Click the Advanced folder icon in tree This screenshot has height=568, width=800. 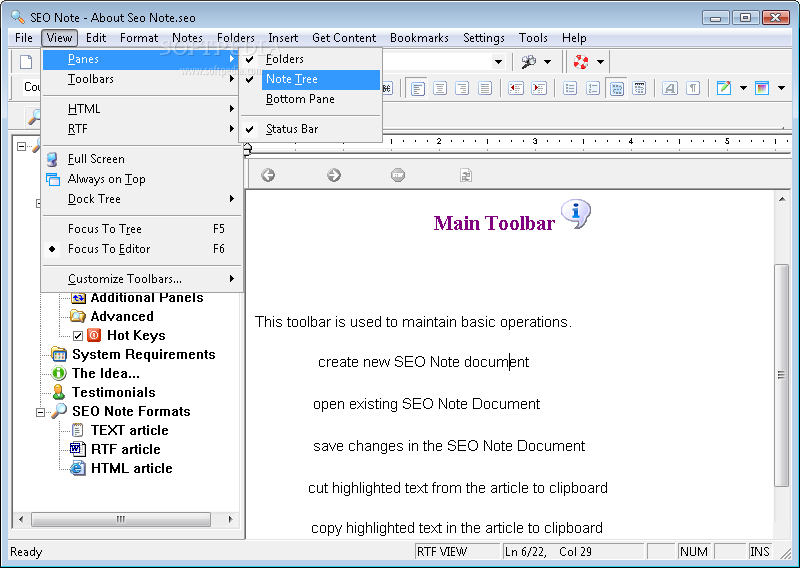78,316
